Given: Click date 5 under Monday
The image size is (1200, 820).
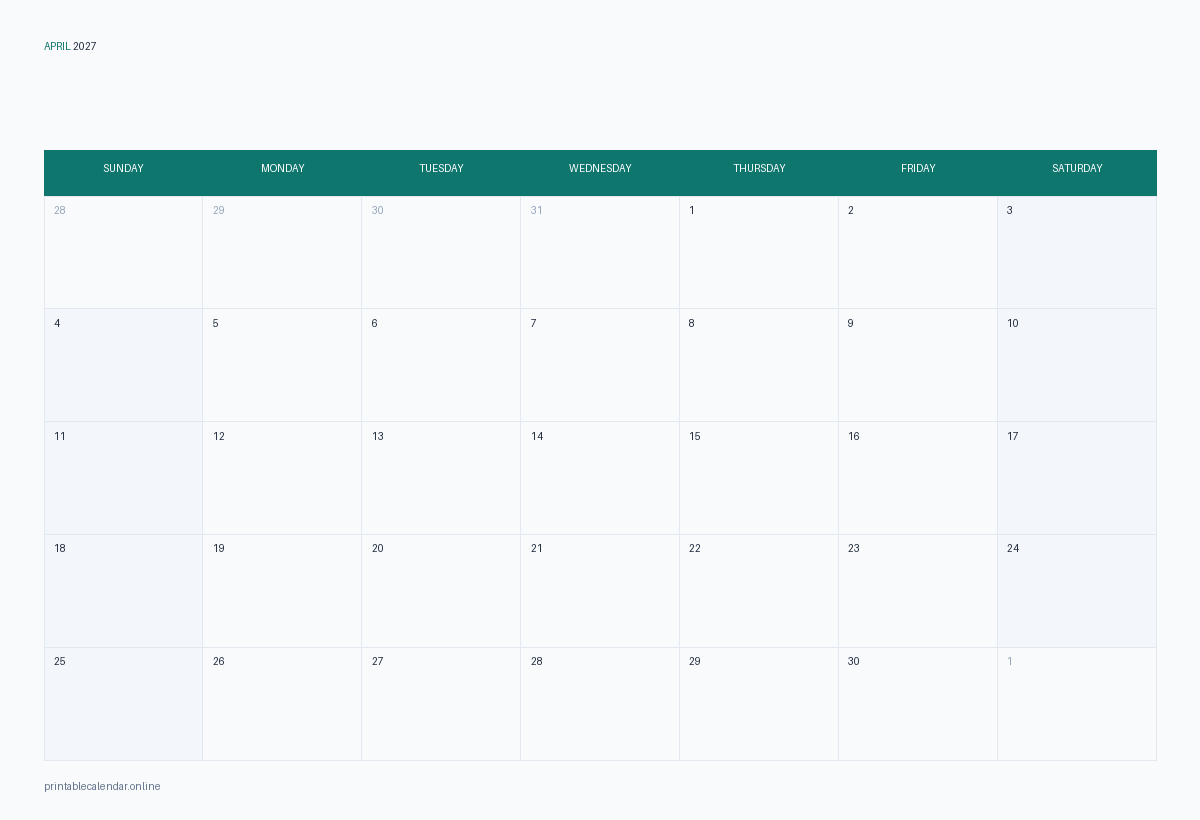Looking at the screenshot, I should click(x=216, y=324).
